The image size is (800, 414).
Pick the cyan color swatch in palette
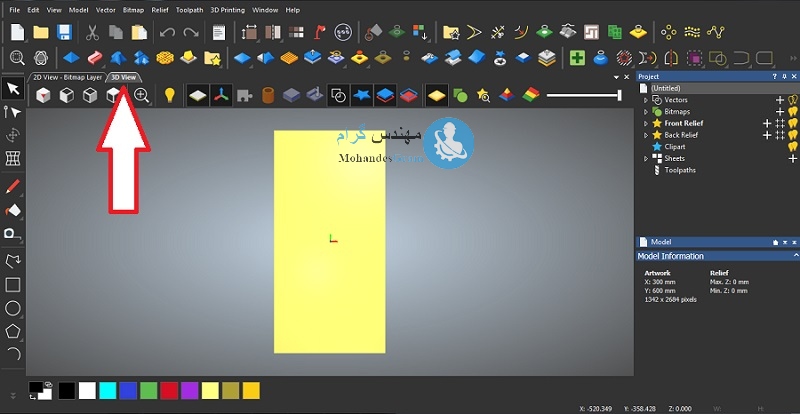click(107, 389)
